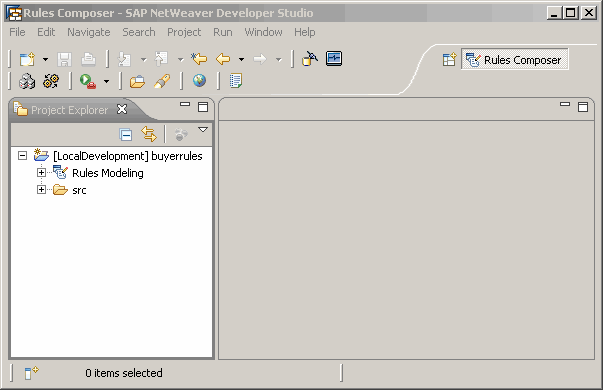Click the toolbar icon with the pen over box
603x390 pixels.
(310, 59)
